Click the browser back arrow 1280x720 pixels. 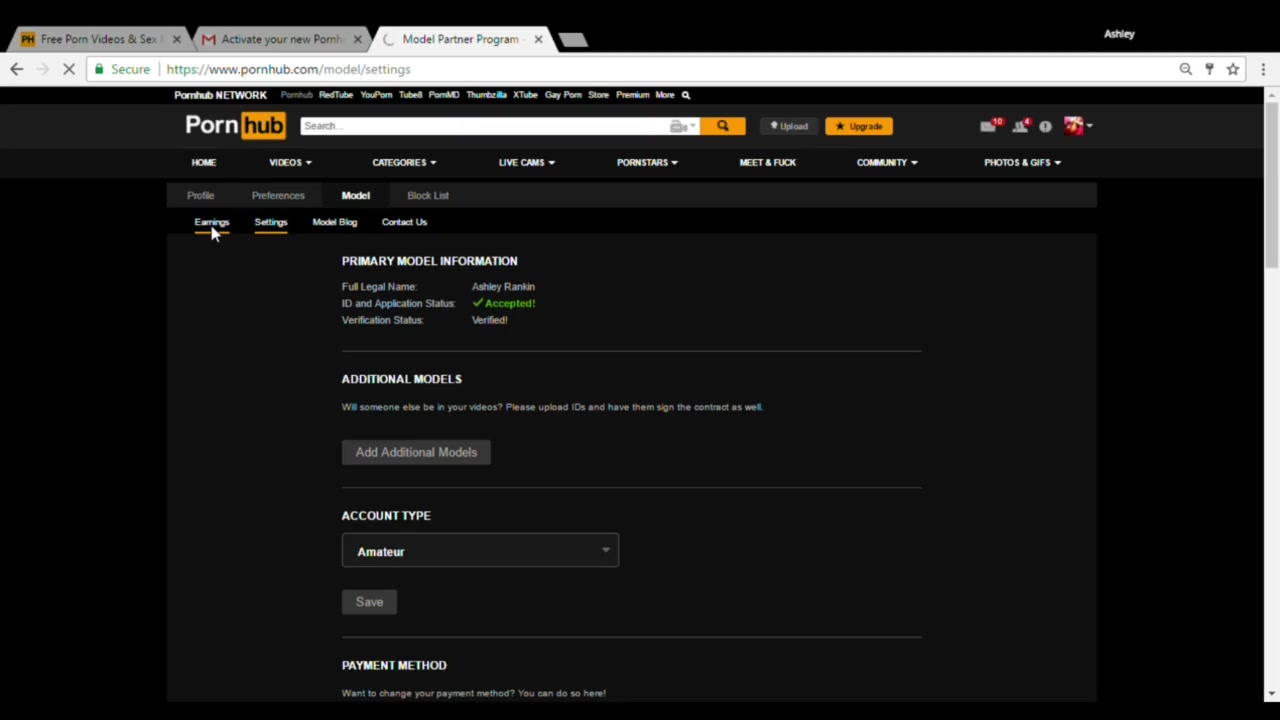coord(17,69)
